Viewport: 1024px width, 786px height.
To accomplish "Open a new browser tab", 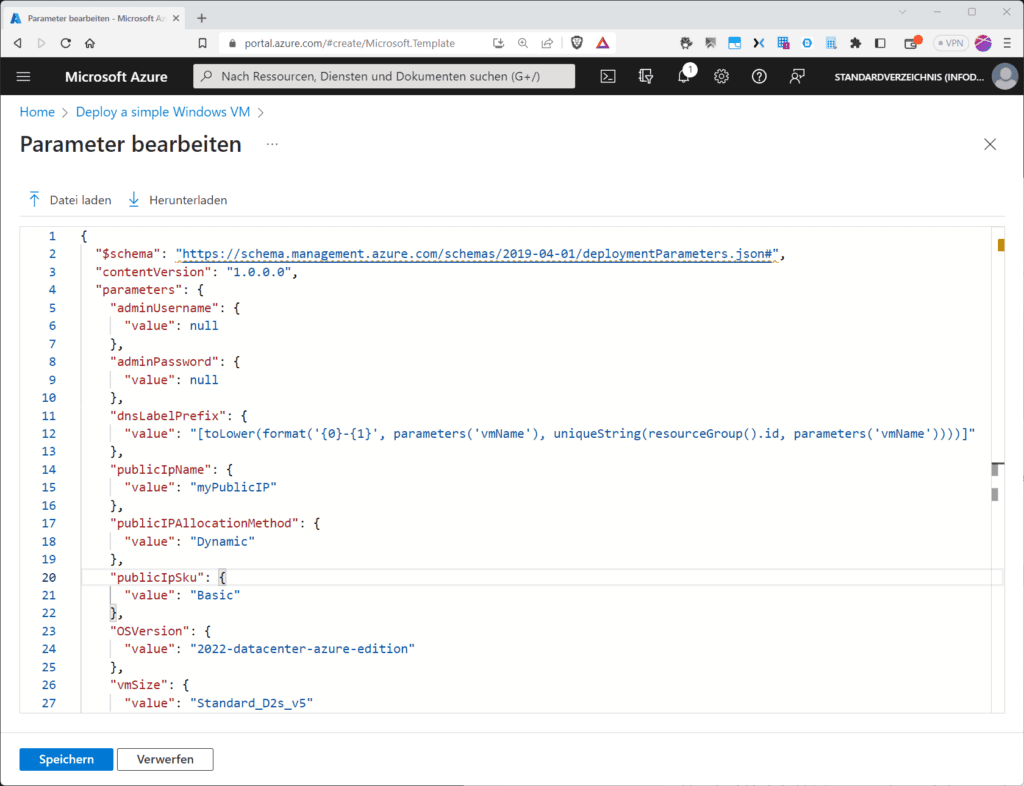I will [202, 18].
